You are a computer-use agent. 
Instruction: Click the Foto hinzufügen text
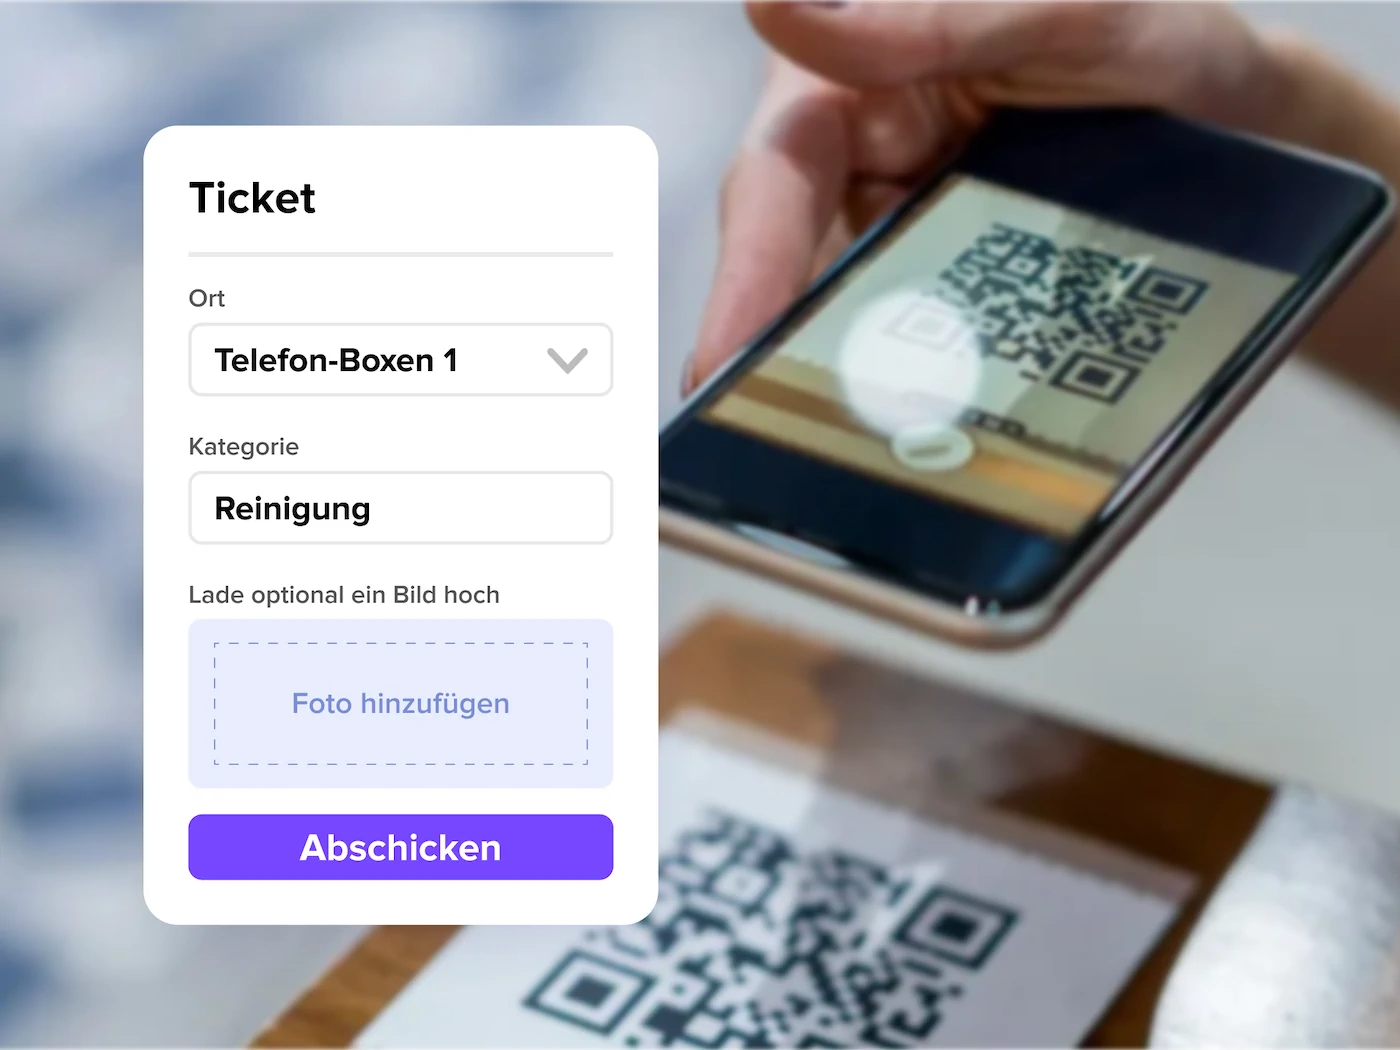click(x=400, y=704)
